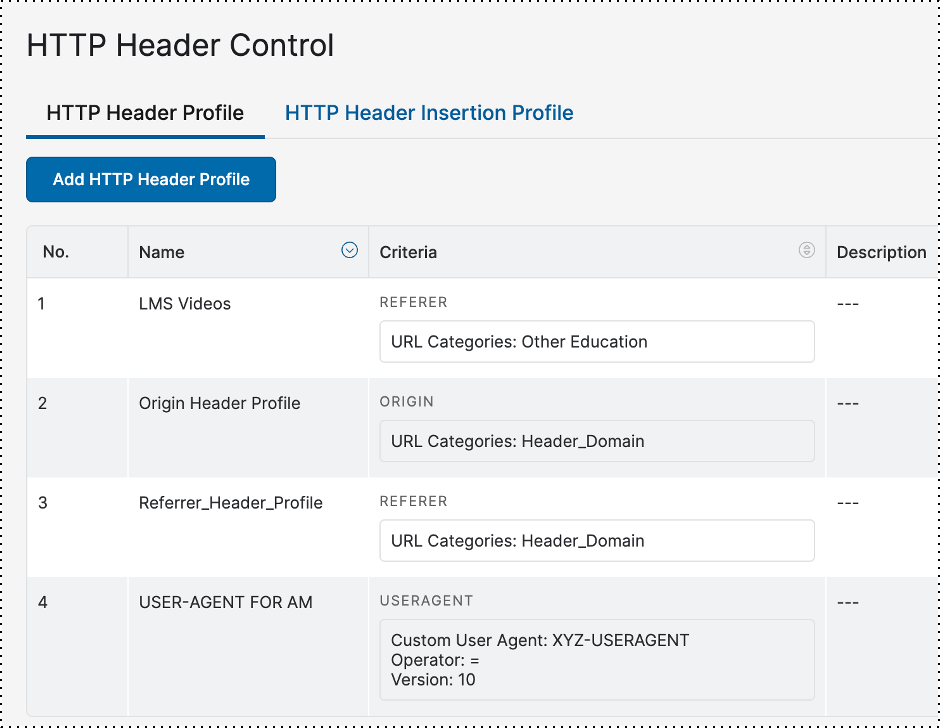This screenshot has height=728, width=940.
Task: Click the Name column header
Action: tap(162, 252)
